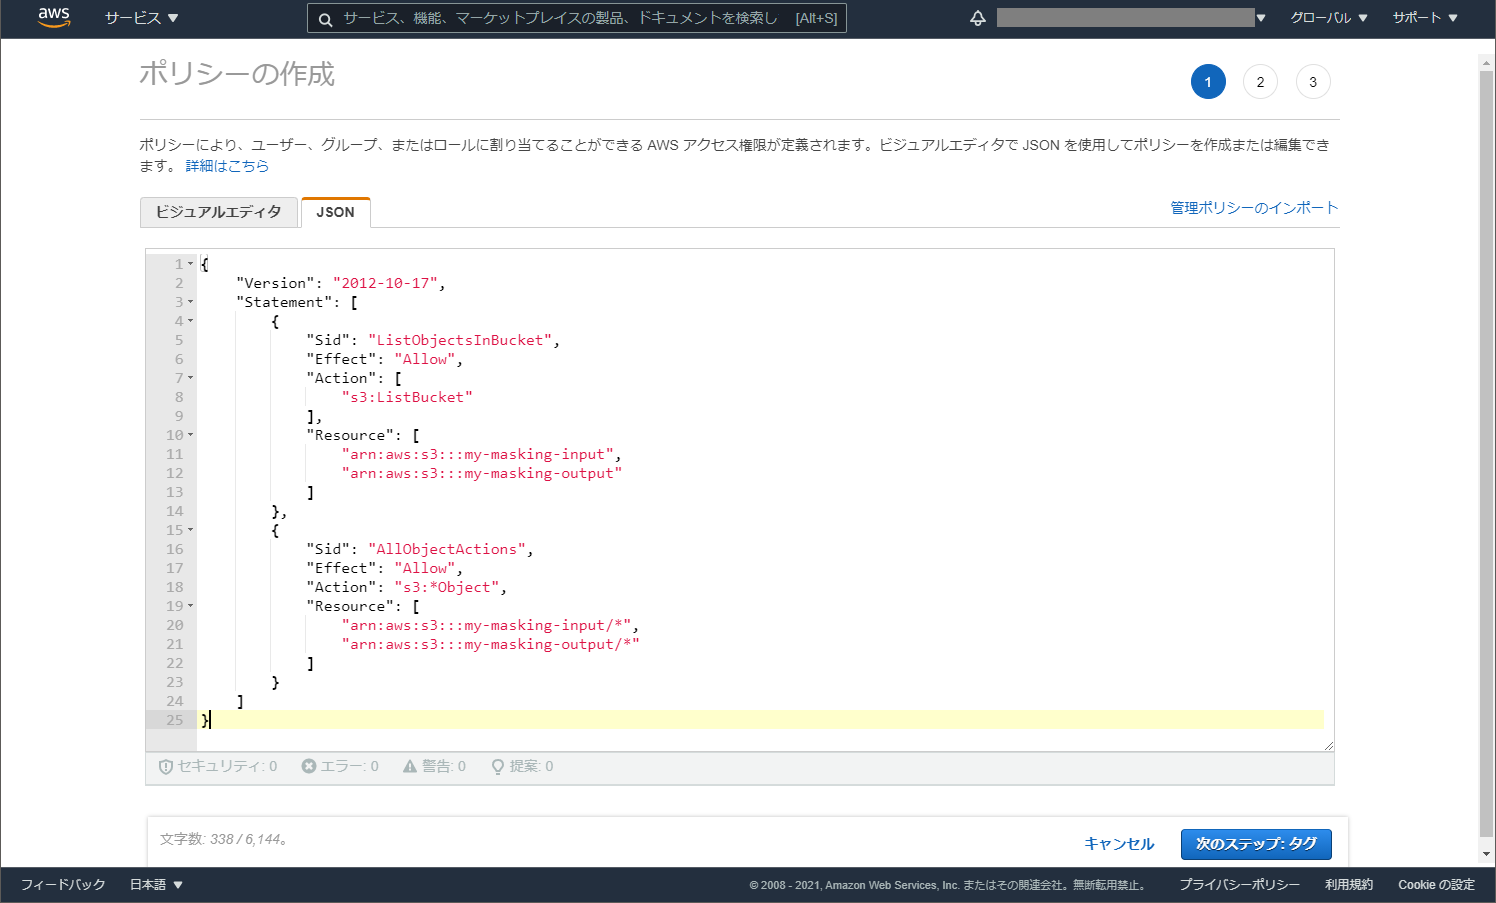The height and width of the screenshot is (903, 1496).
Task: Open the フィードバック footer link
Action: click(x=63, y=885)
